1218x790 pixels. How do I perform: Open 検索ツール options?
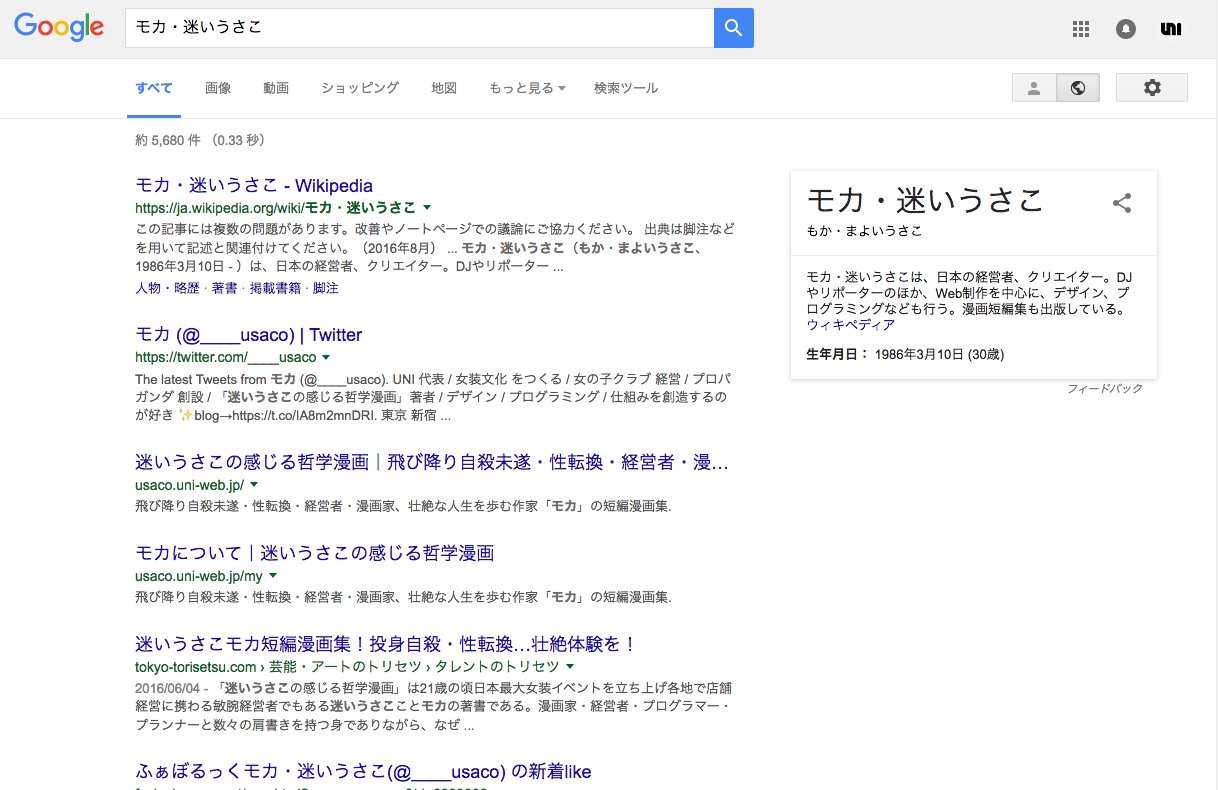pyautogui.click(x=626, y=88)
